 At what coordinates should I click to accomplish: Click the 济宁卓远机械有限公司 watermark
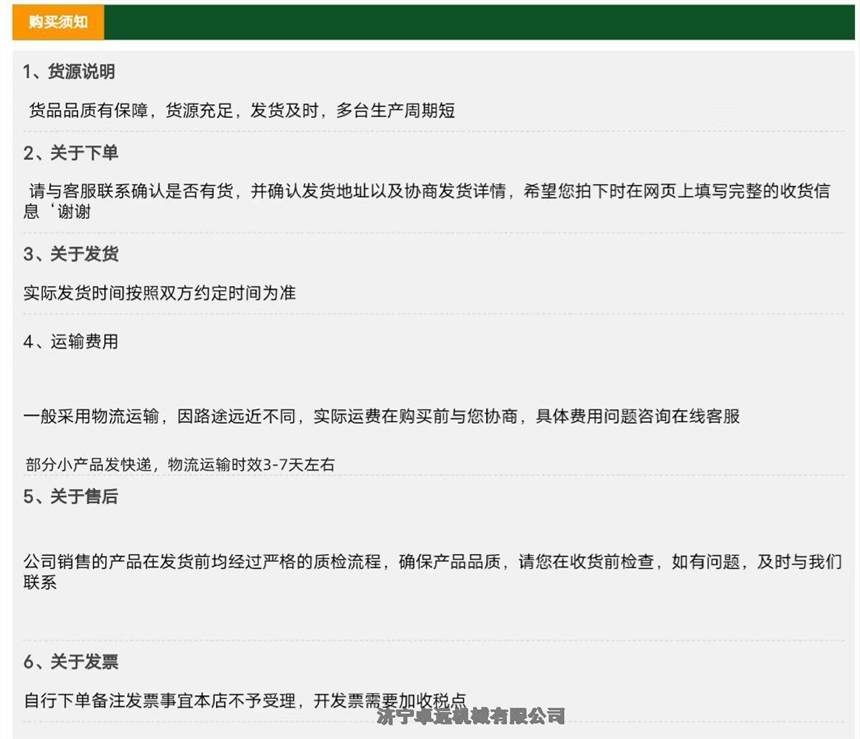[x=471, y=716]
